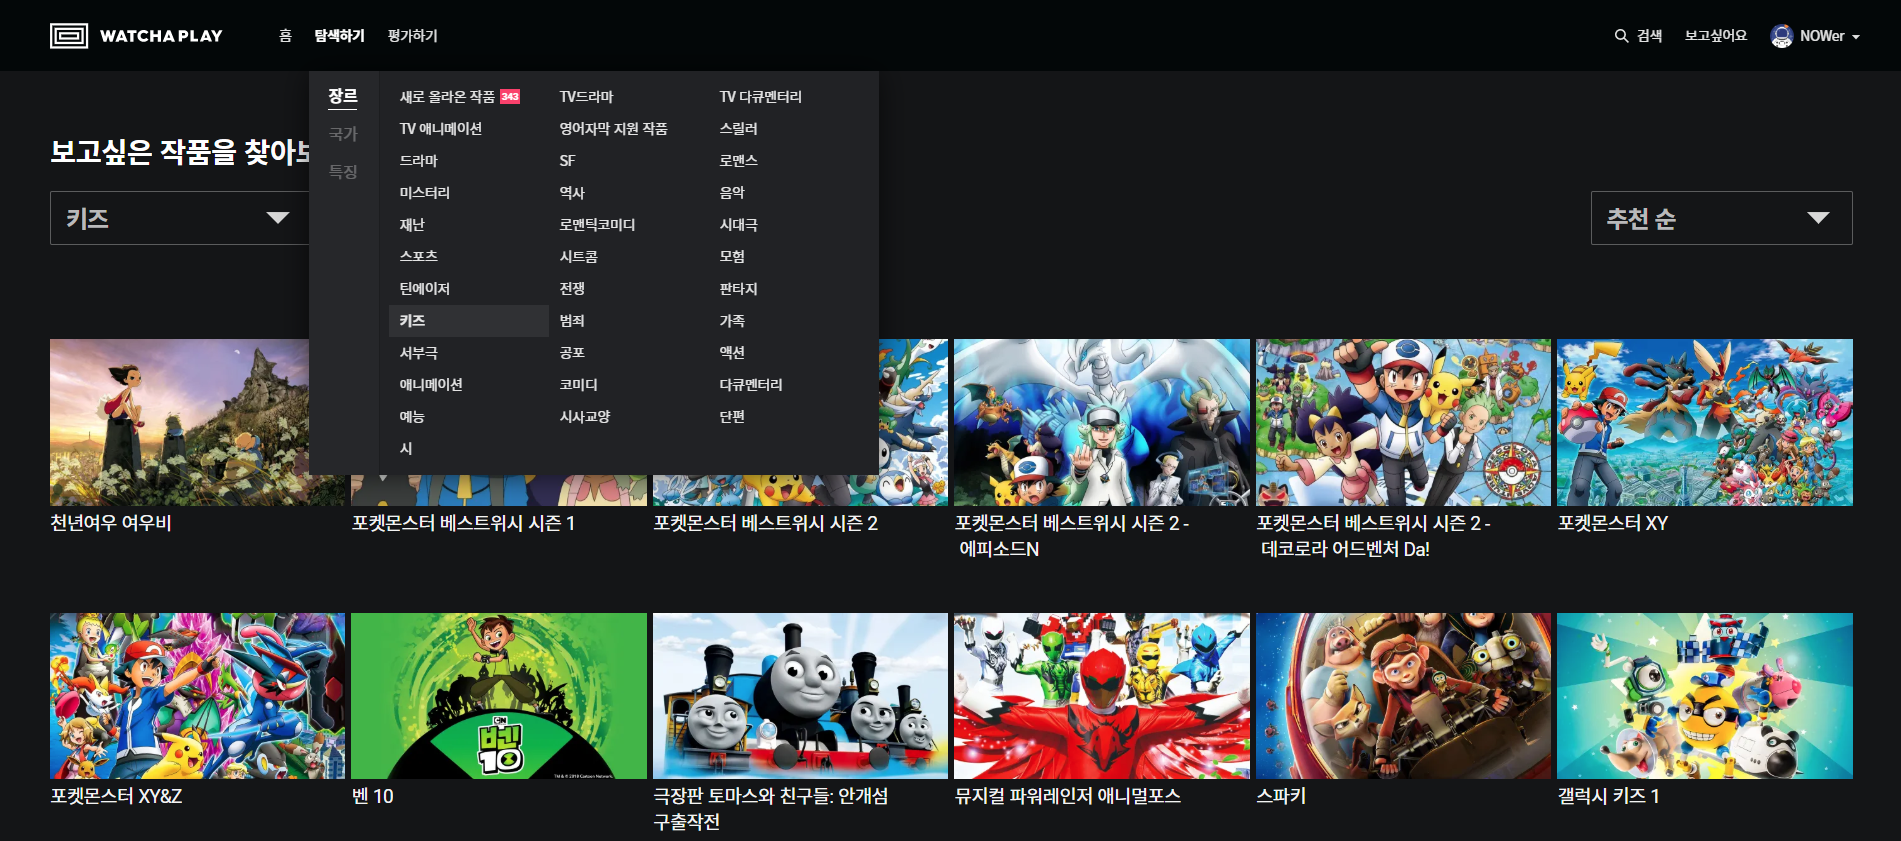Click 포켓몬스터 베스트위시 시즌 1 title
The height and width of the screenshot is (841, 1901).
tap(463, 523)
